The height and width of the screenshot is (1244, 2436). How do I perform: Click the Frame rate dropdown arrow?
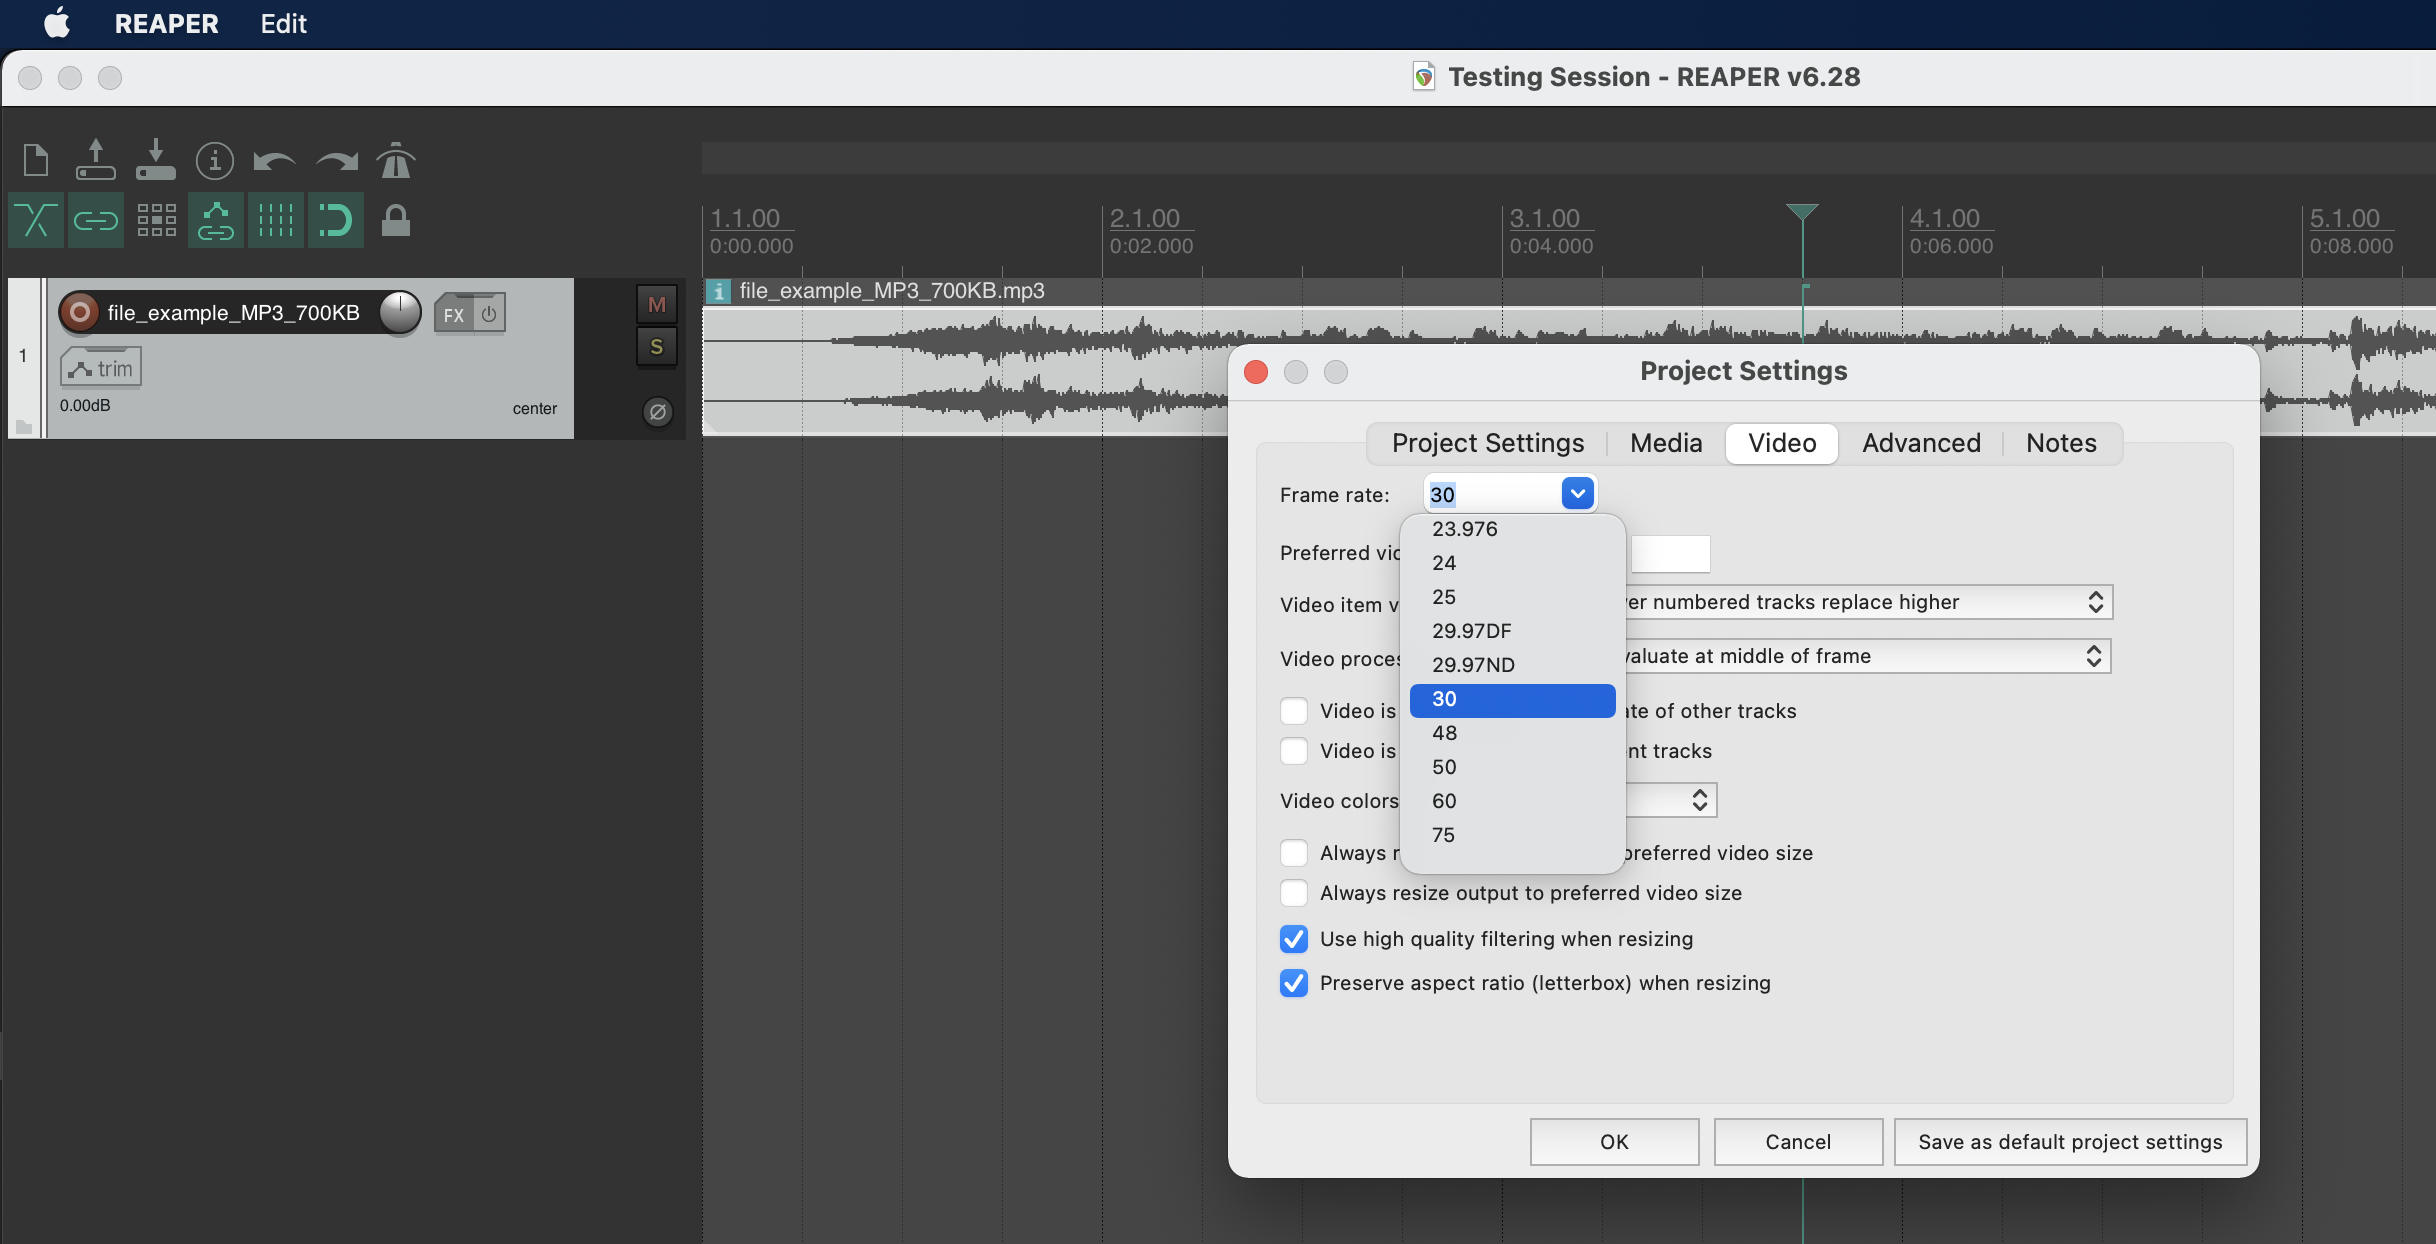coord(1577,494)
